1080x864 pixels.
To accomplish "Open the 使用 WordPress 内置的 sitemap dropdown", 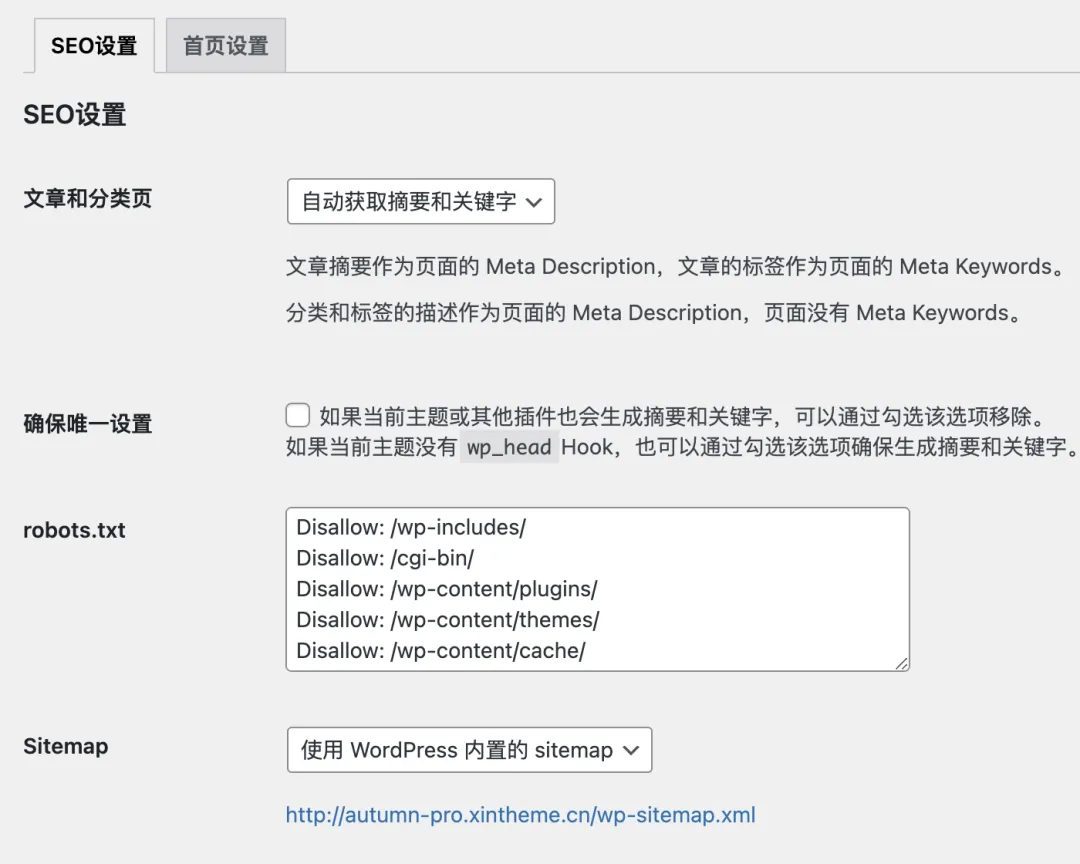I will [470, 750].
